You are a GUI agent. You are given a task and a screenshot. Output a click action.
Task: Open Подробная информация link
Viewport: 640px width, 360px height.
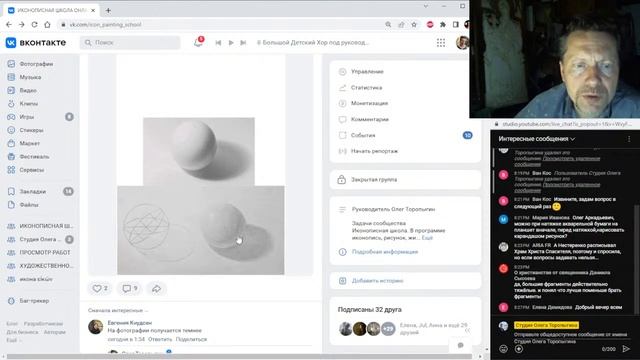[385, 252]
